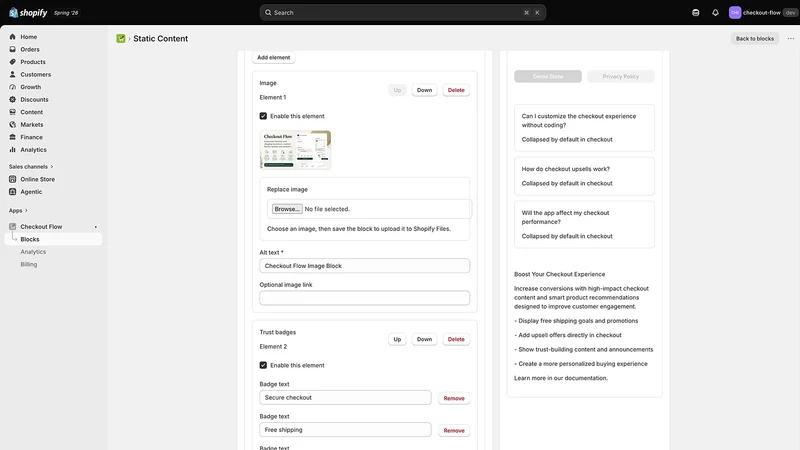The image size is (800, 450).
Task: Click Back to blocks button
Action: pyautogui.click(x=755, y=39)
